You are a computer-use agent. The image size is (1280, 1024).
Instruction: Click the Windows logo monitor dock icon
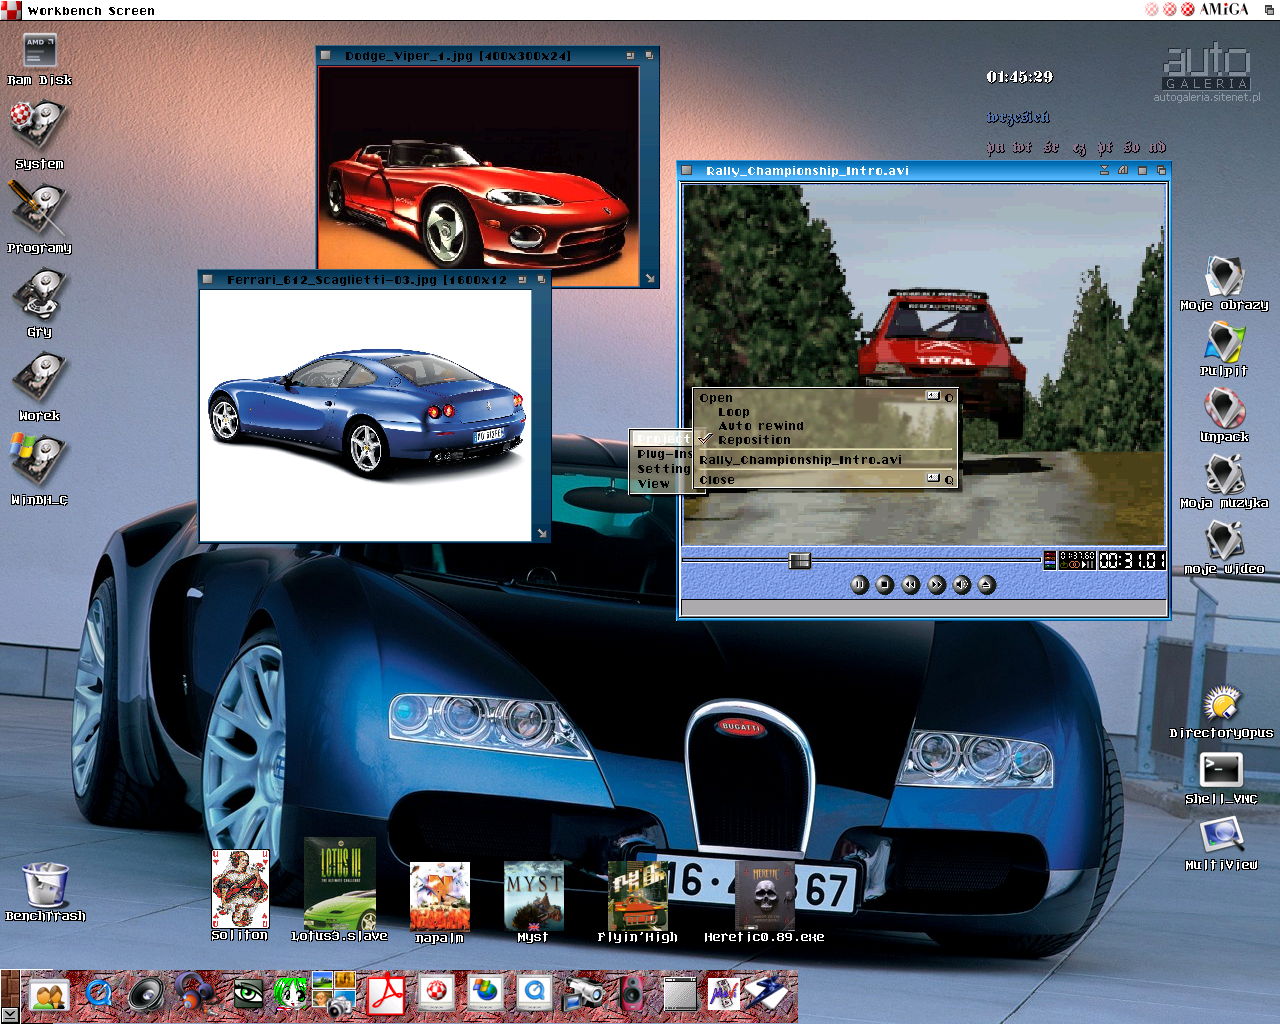click(x=486, y=995)
